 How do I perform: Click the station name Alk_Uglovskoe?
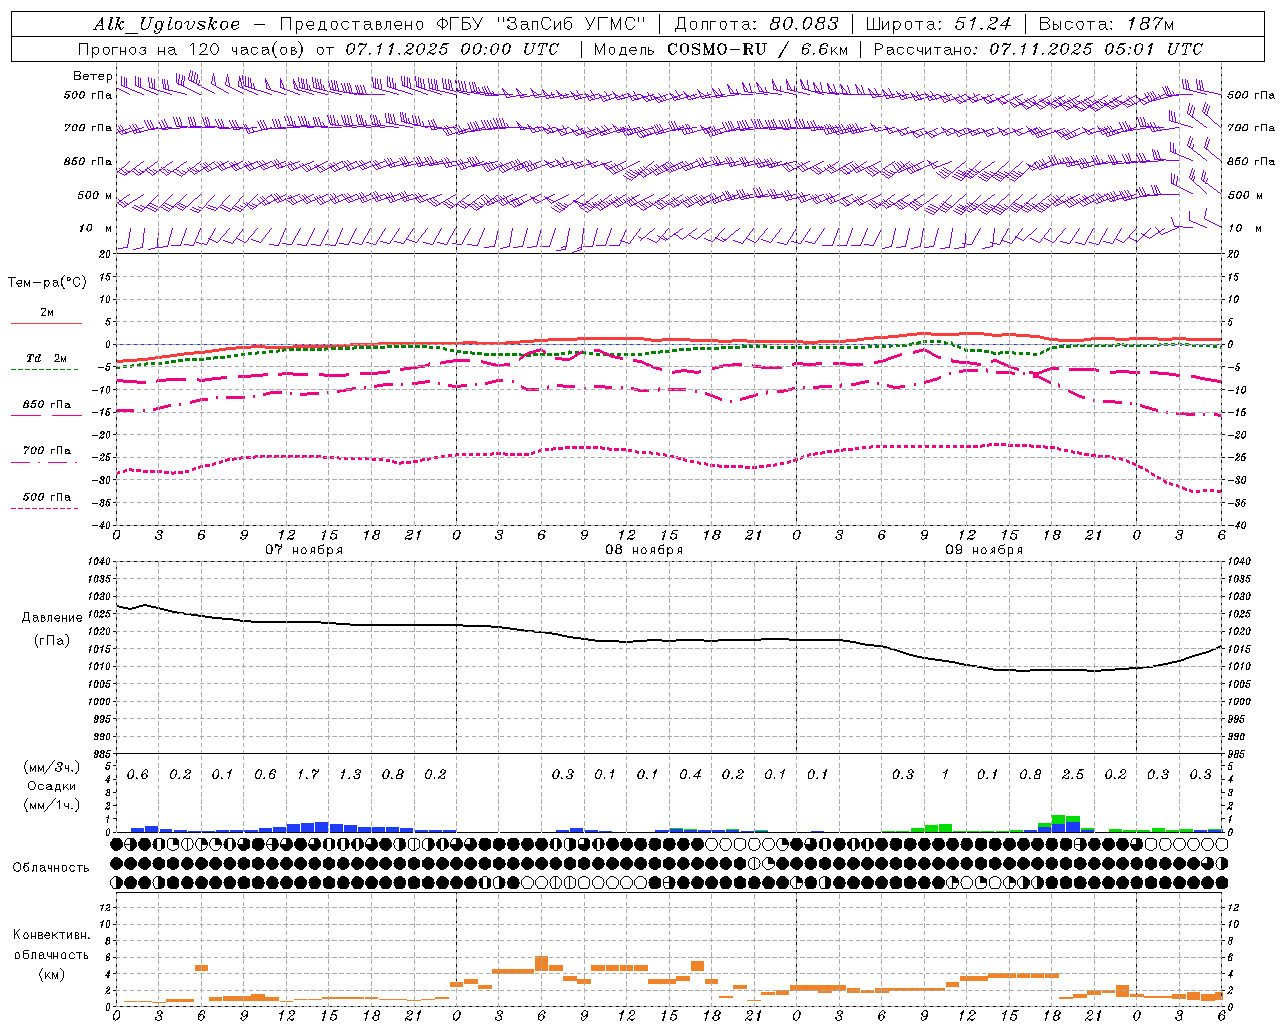coord(167,25)
